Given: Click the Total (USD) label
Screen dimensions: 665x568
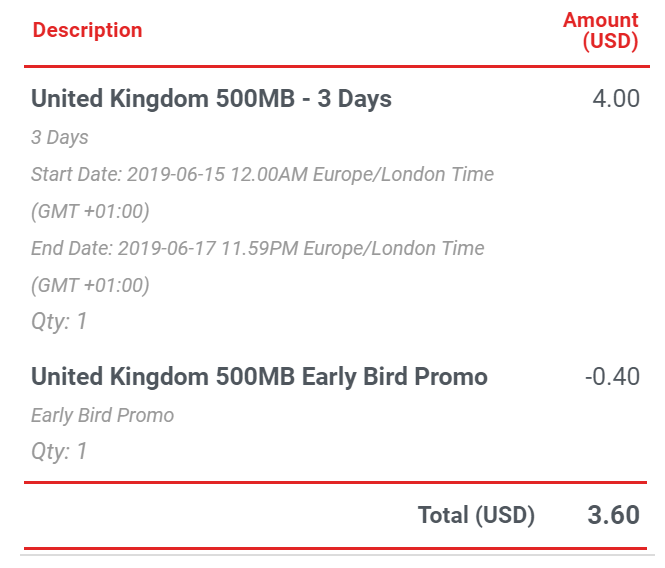Looking at the screenshot, I should 476,515.
